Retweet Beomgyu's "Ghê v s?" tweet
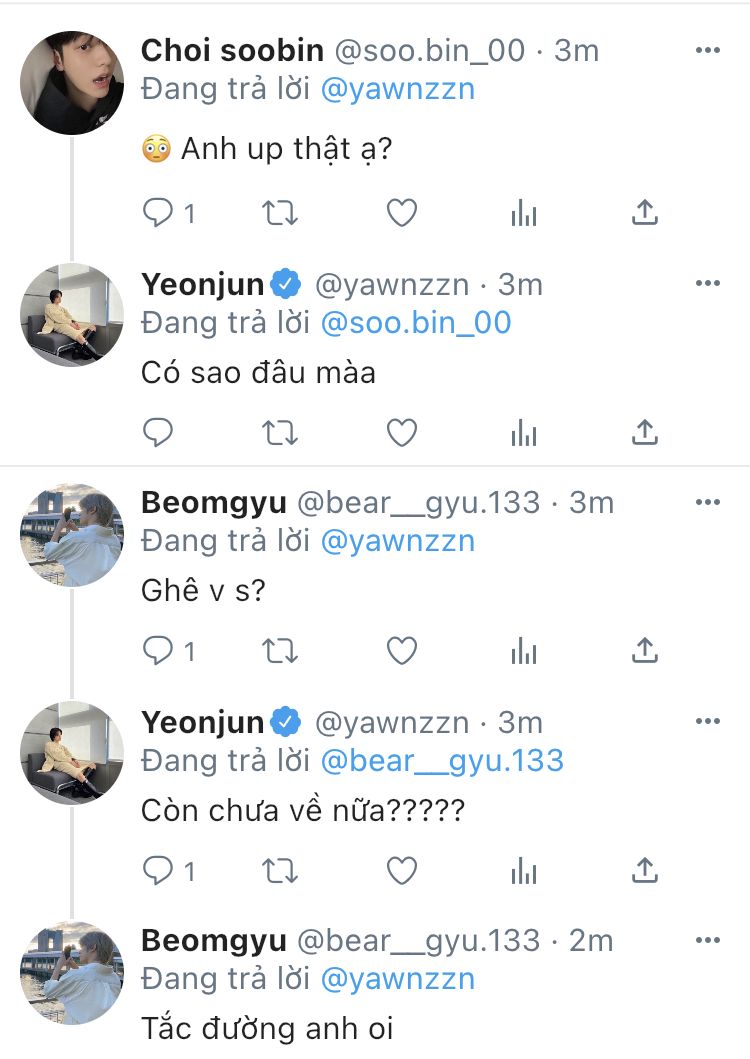 pyautogui.click(x=280, y=651)
